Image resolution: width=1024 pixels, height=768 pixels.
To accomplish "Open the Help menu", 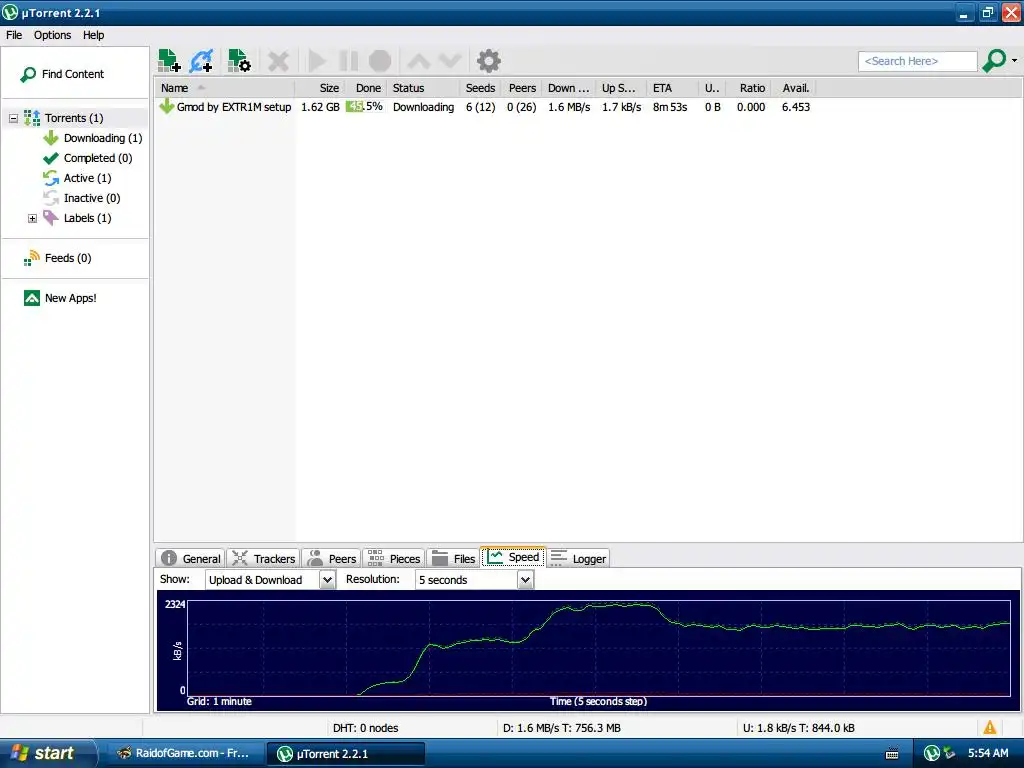I will tap(93, 35).
